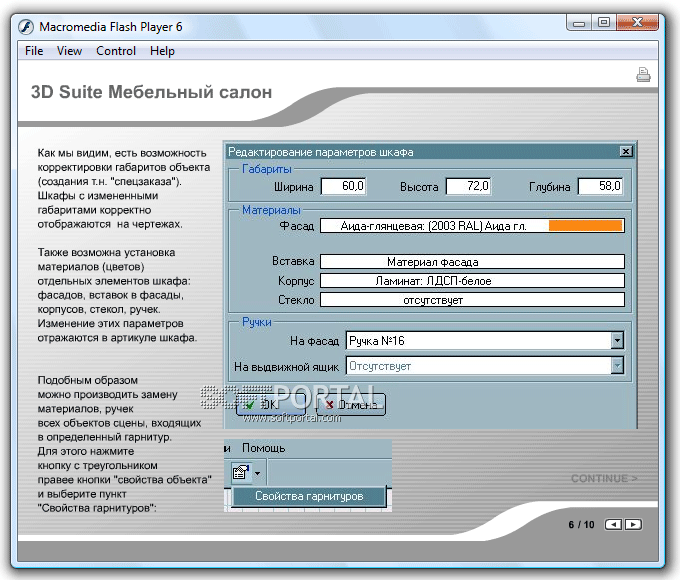Select the Вставка material field
Image resolution: width=680 pixels, height=580 pixels.
pyautogui.click(x=472, y=262)
